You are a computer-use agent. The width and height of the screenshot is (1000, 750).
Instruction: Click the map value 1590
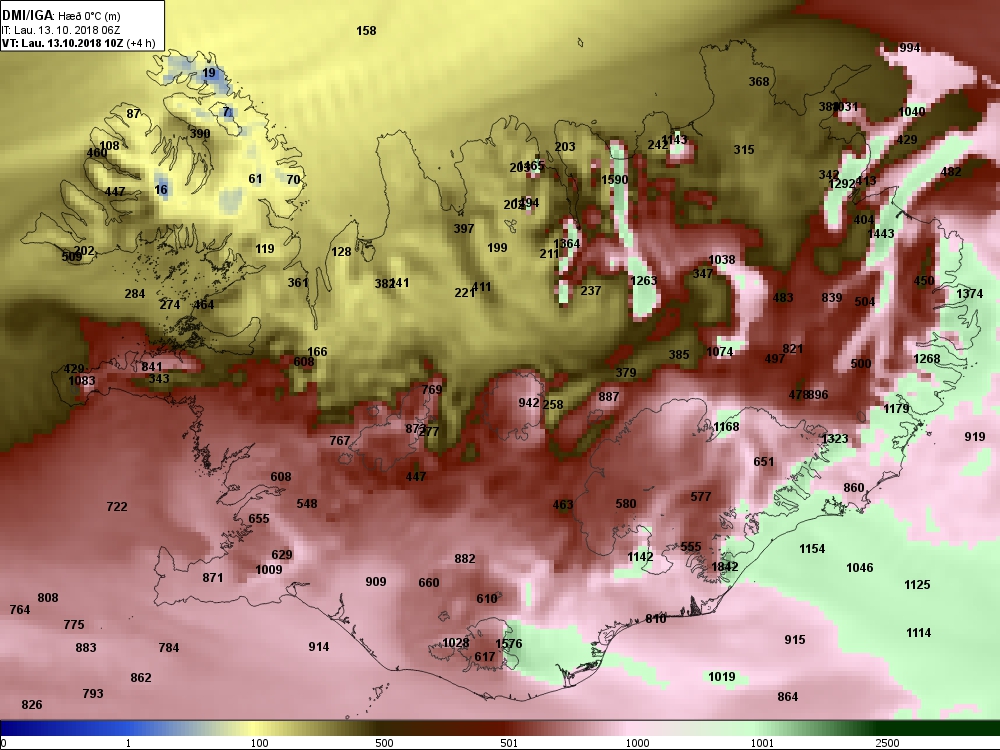point(615,180)
